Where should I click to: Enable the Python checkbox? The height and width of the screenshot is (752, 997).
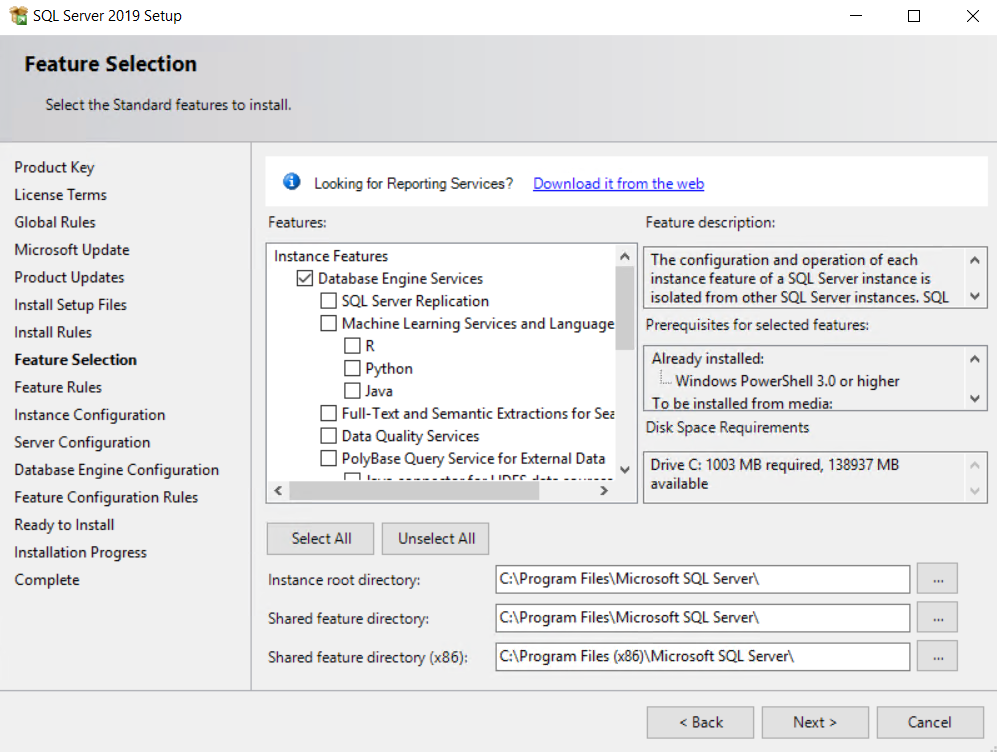(352, 369)
